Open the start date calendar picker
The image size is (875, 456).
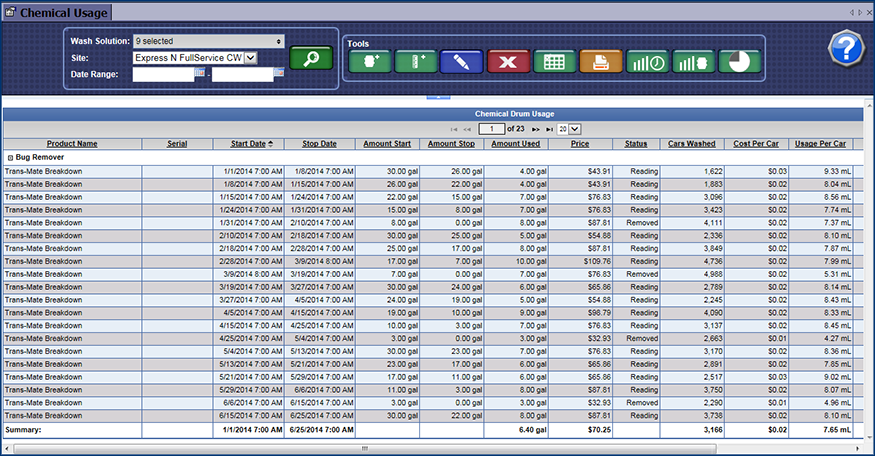[x=200, y=73]
